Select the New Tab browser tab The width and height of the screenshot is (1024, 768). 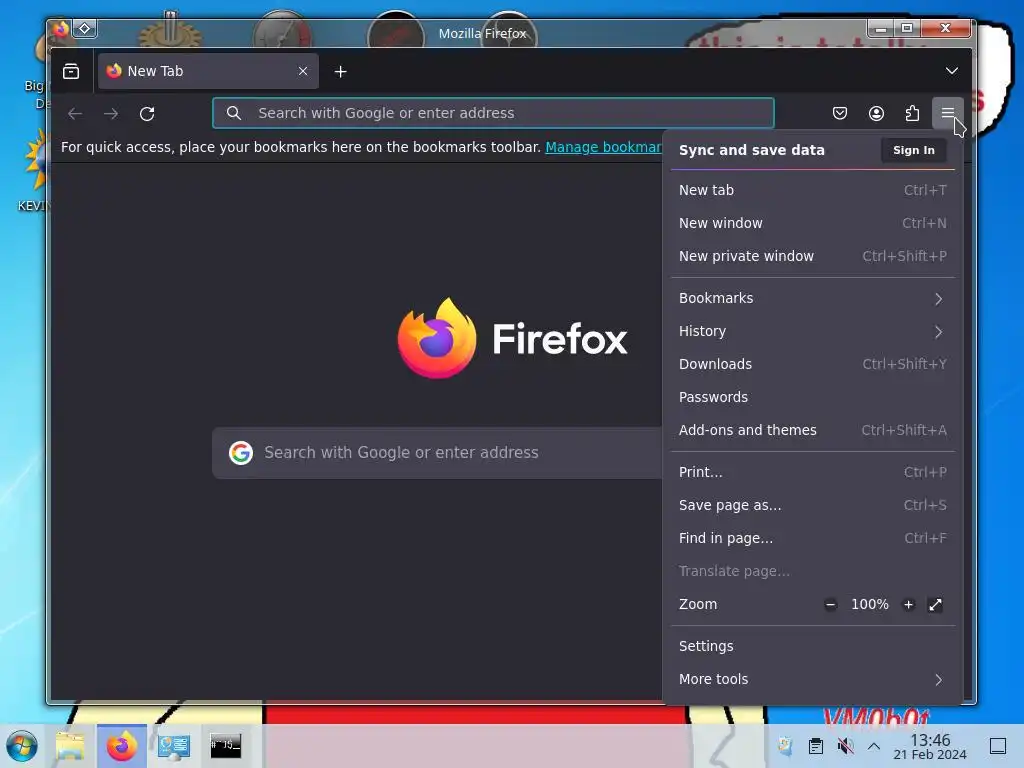pyautogui.click(x=208, y=71)
